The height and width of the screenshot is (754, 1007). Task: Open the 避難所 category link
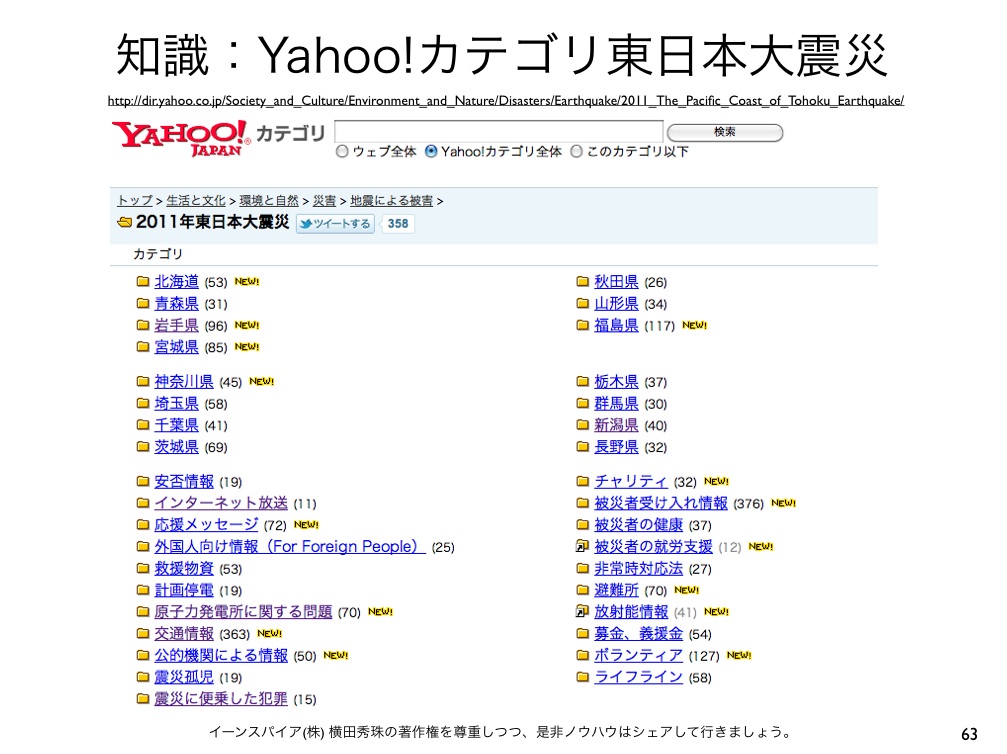(x=617, y=590)
